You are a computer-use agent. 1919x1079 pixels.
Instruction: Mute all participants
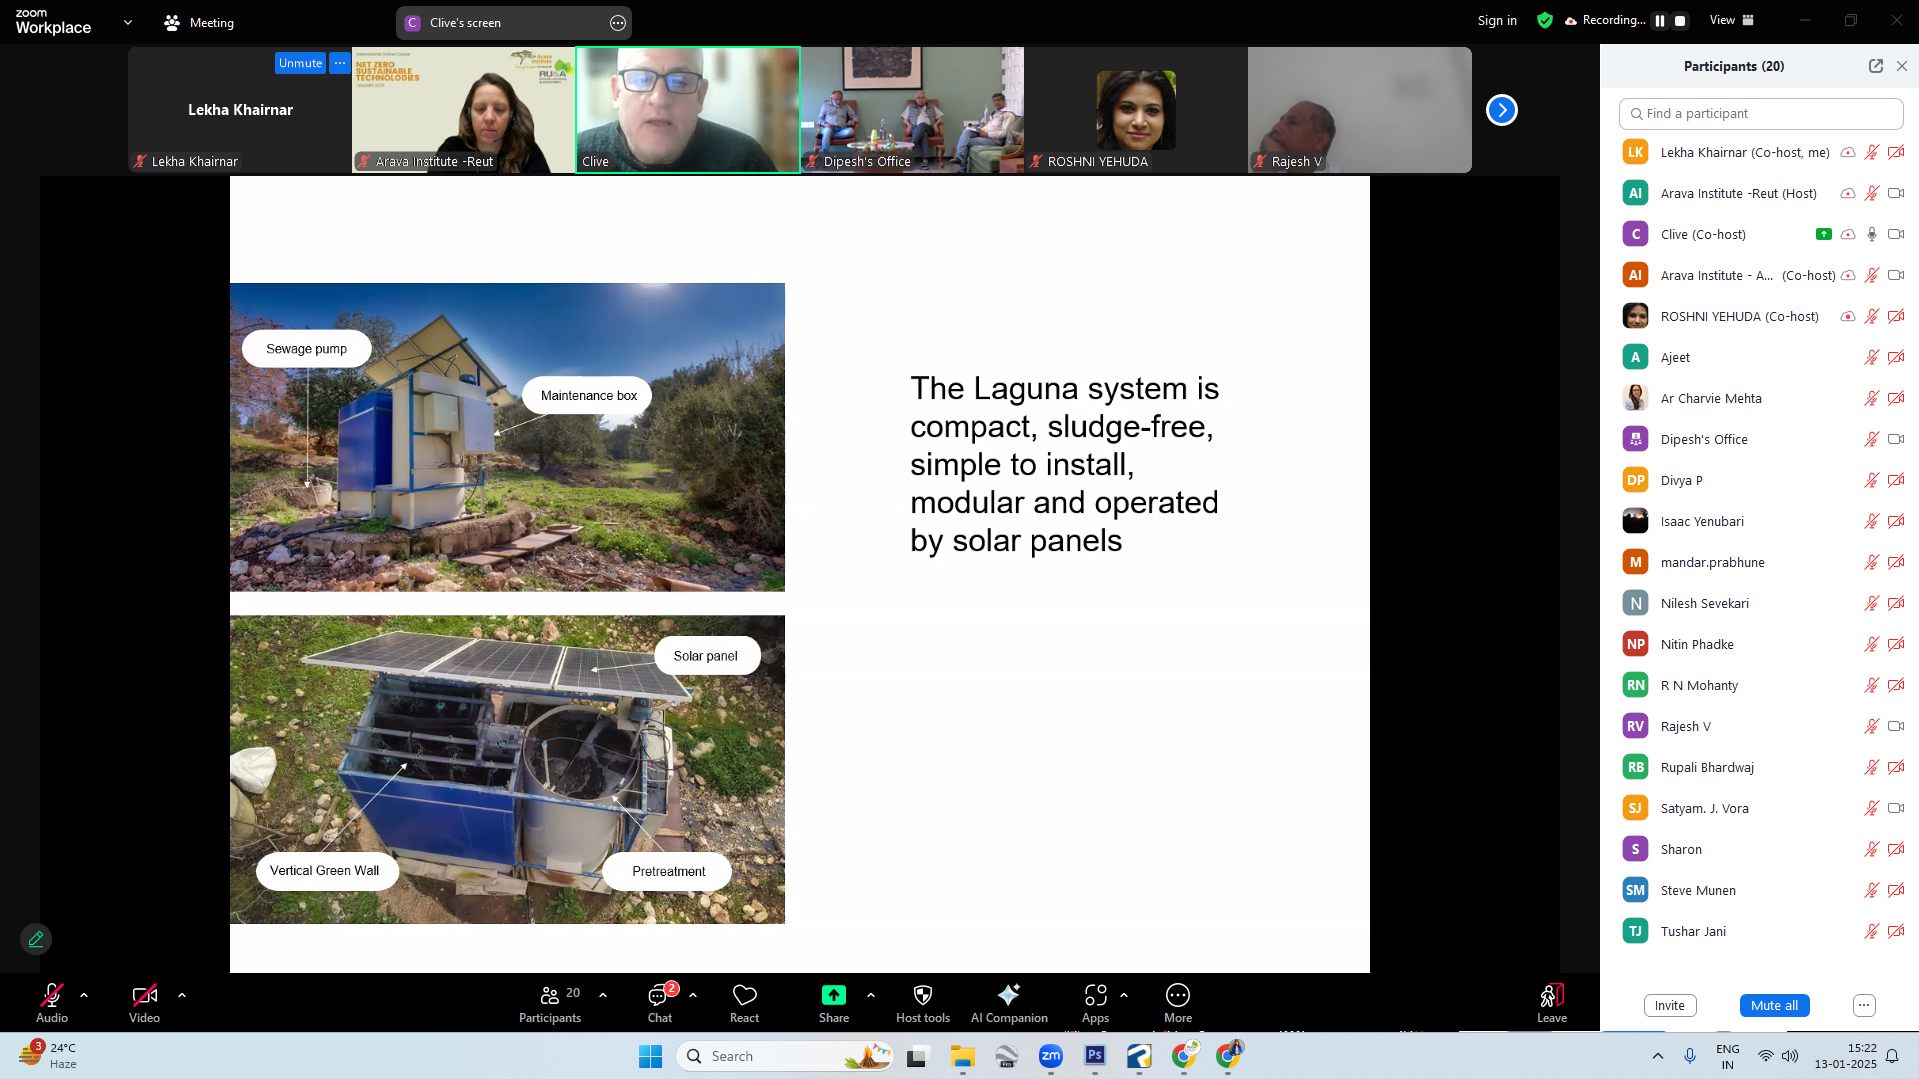tap(1774, 1005)
